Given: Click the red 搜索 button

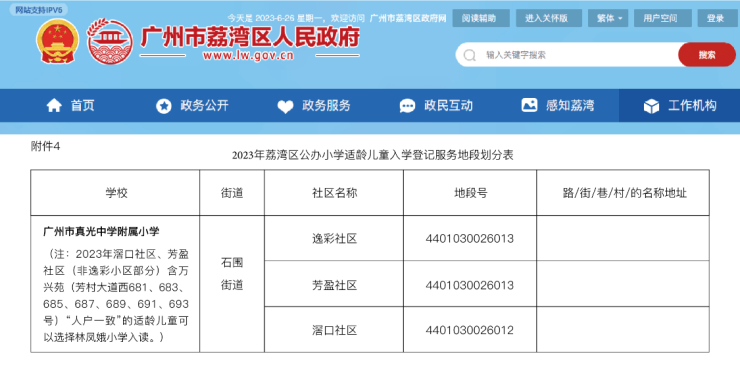Looking at the screenshot, I should (706, 55).
